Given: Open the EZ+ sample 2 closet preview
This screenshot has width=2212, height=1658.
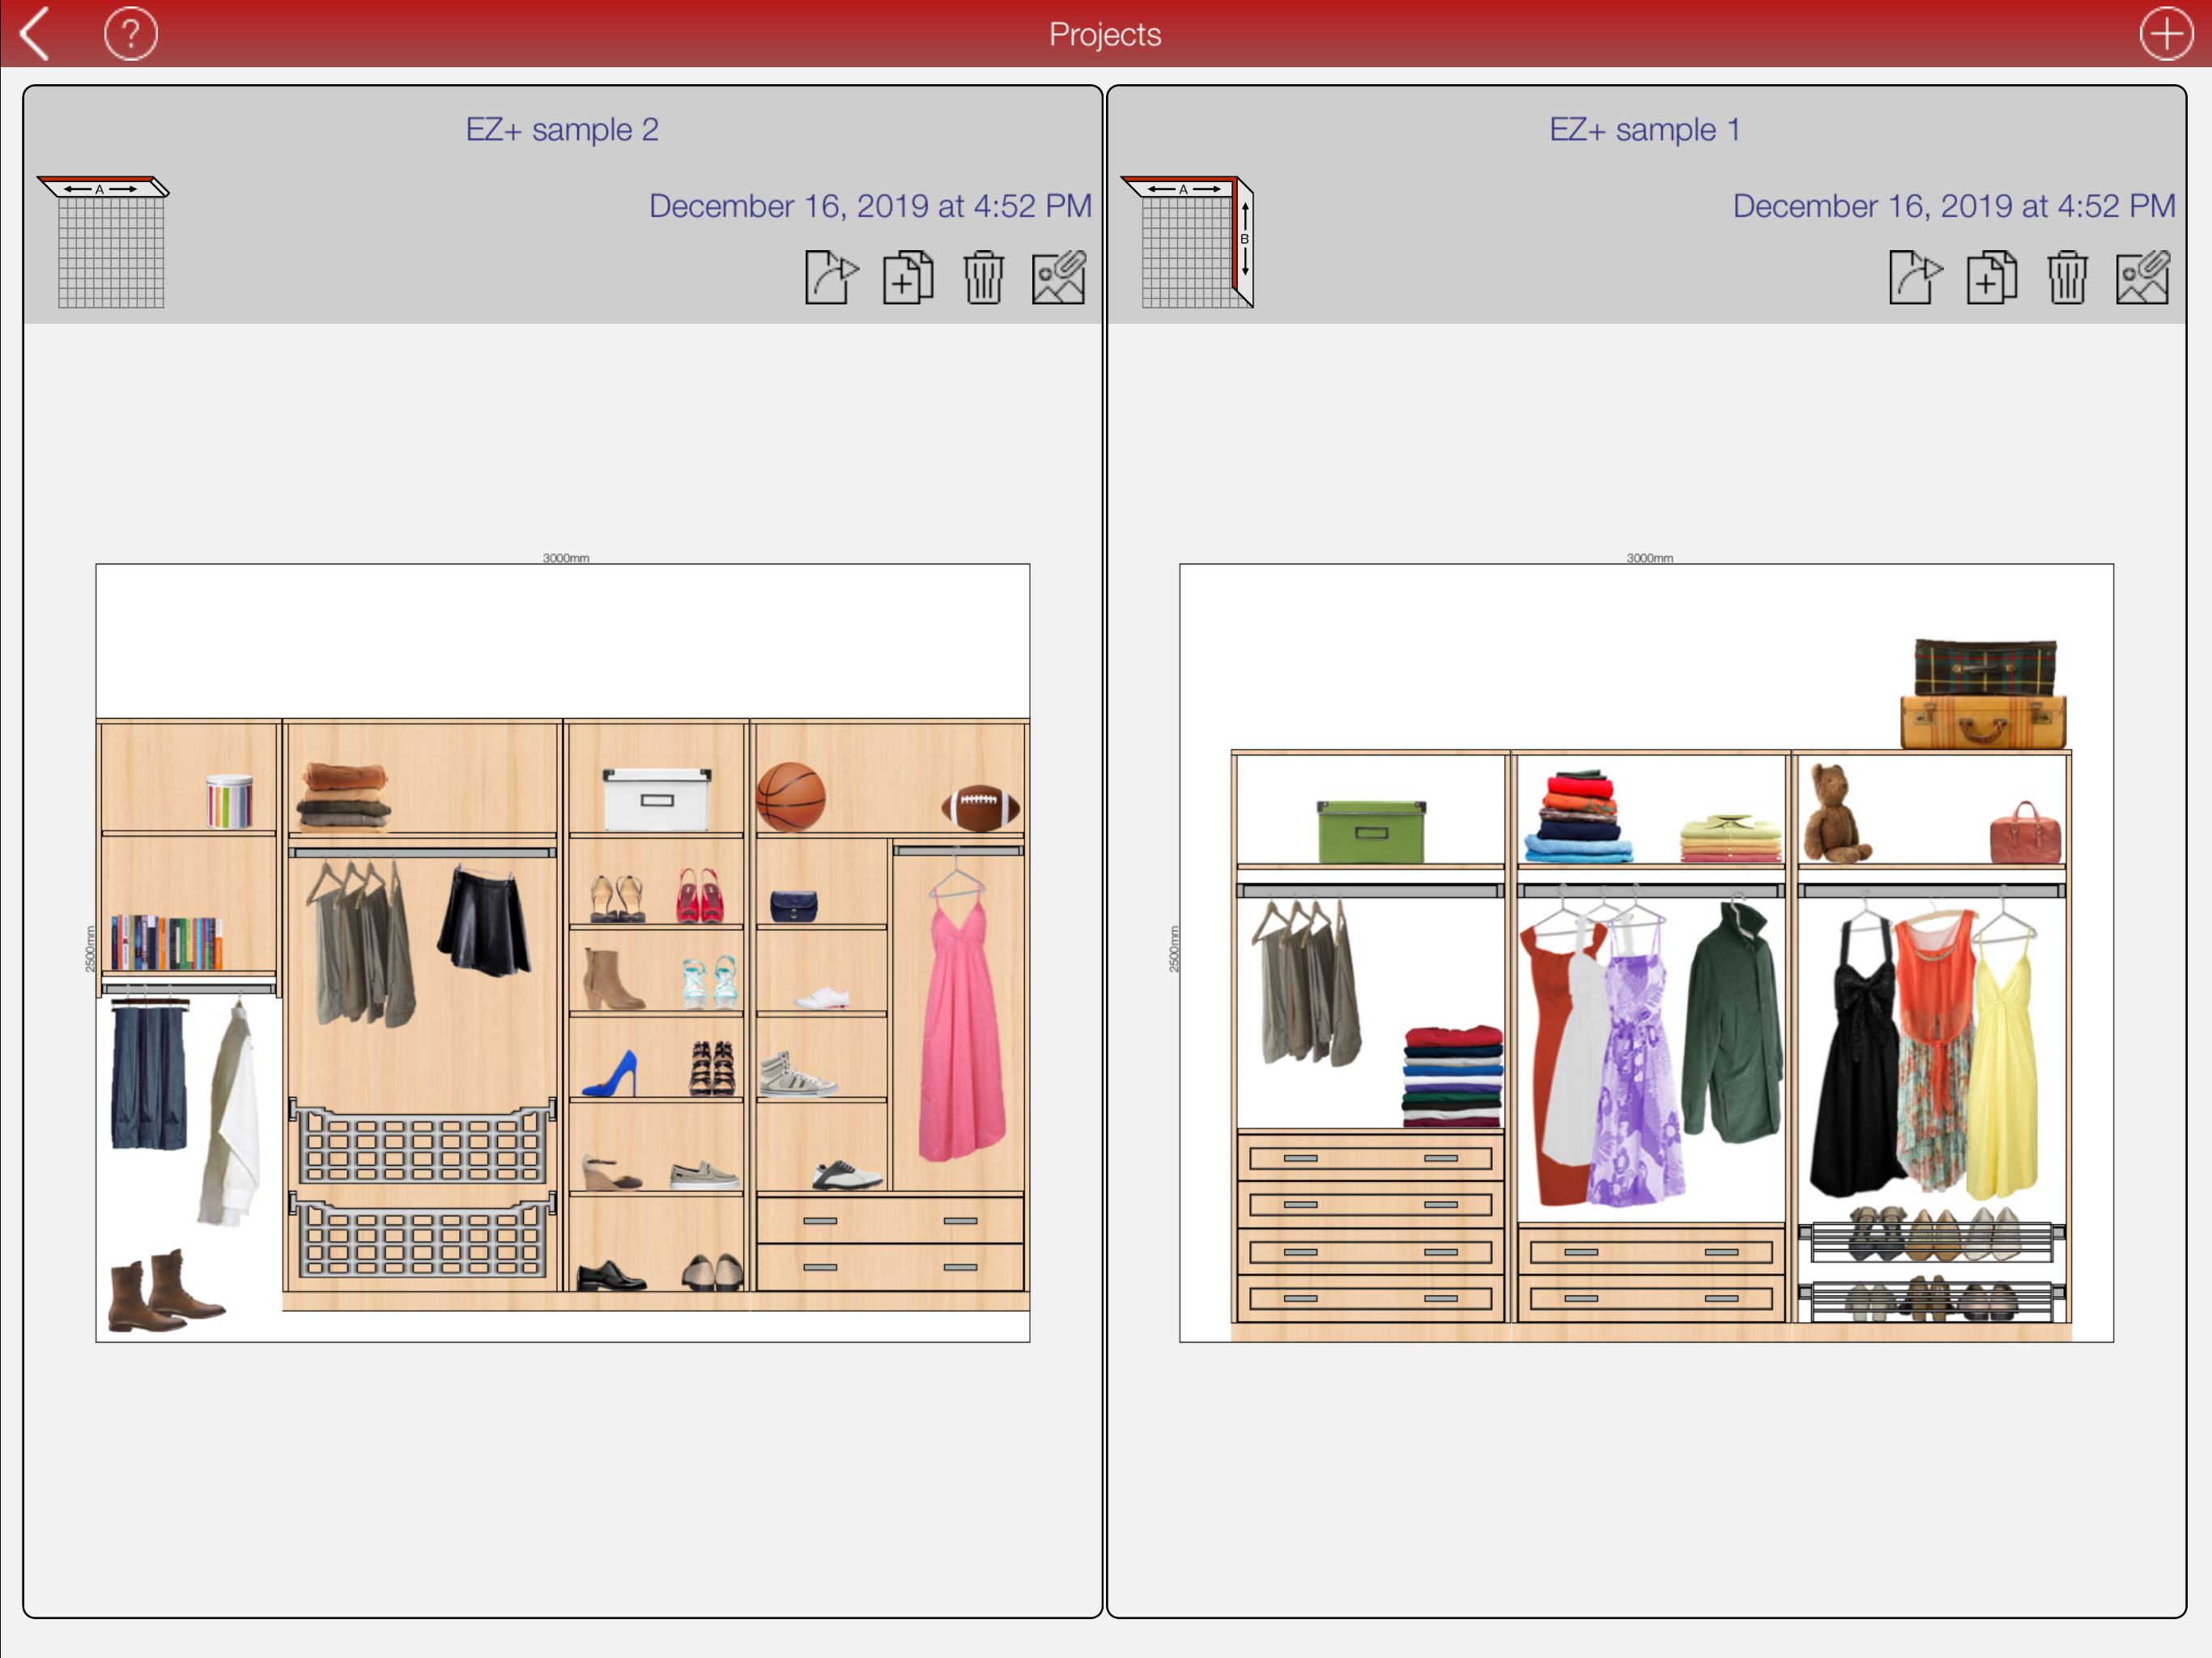Looking at the screenshot, I should coord(562,952).
